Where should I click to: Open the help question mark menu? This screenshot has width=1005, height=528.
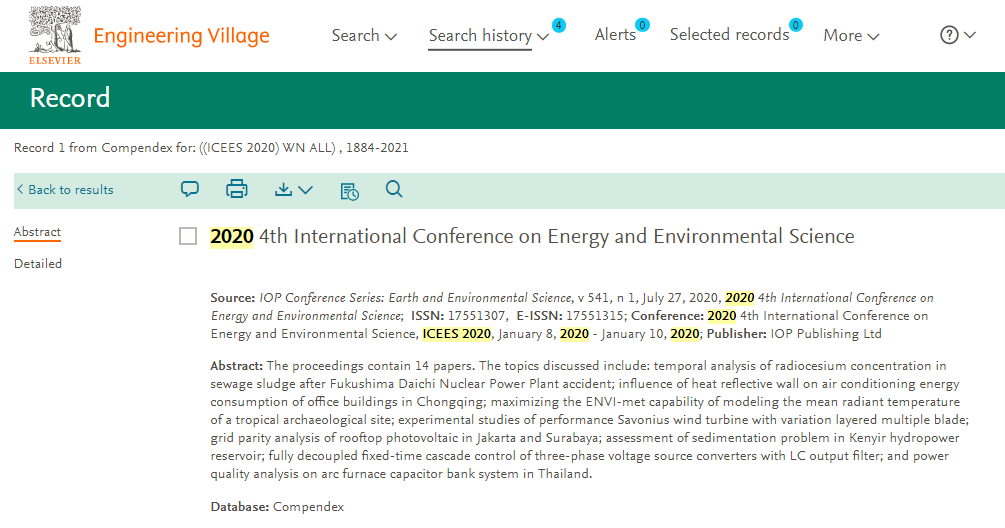point(949,35)
